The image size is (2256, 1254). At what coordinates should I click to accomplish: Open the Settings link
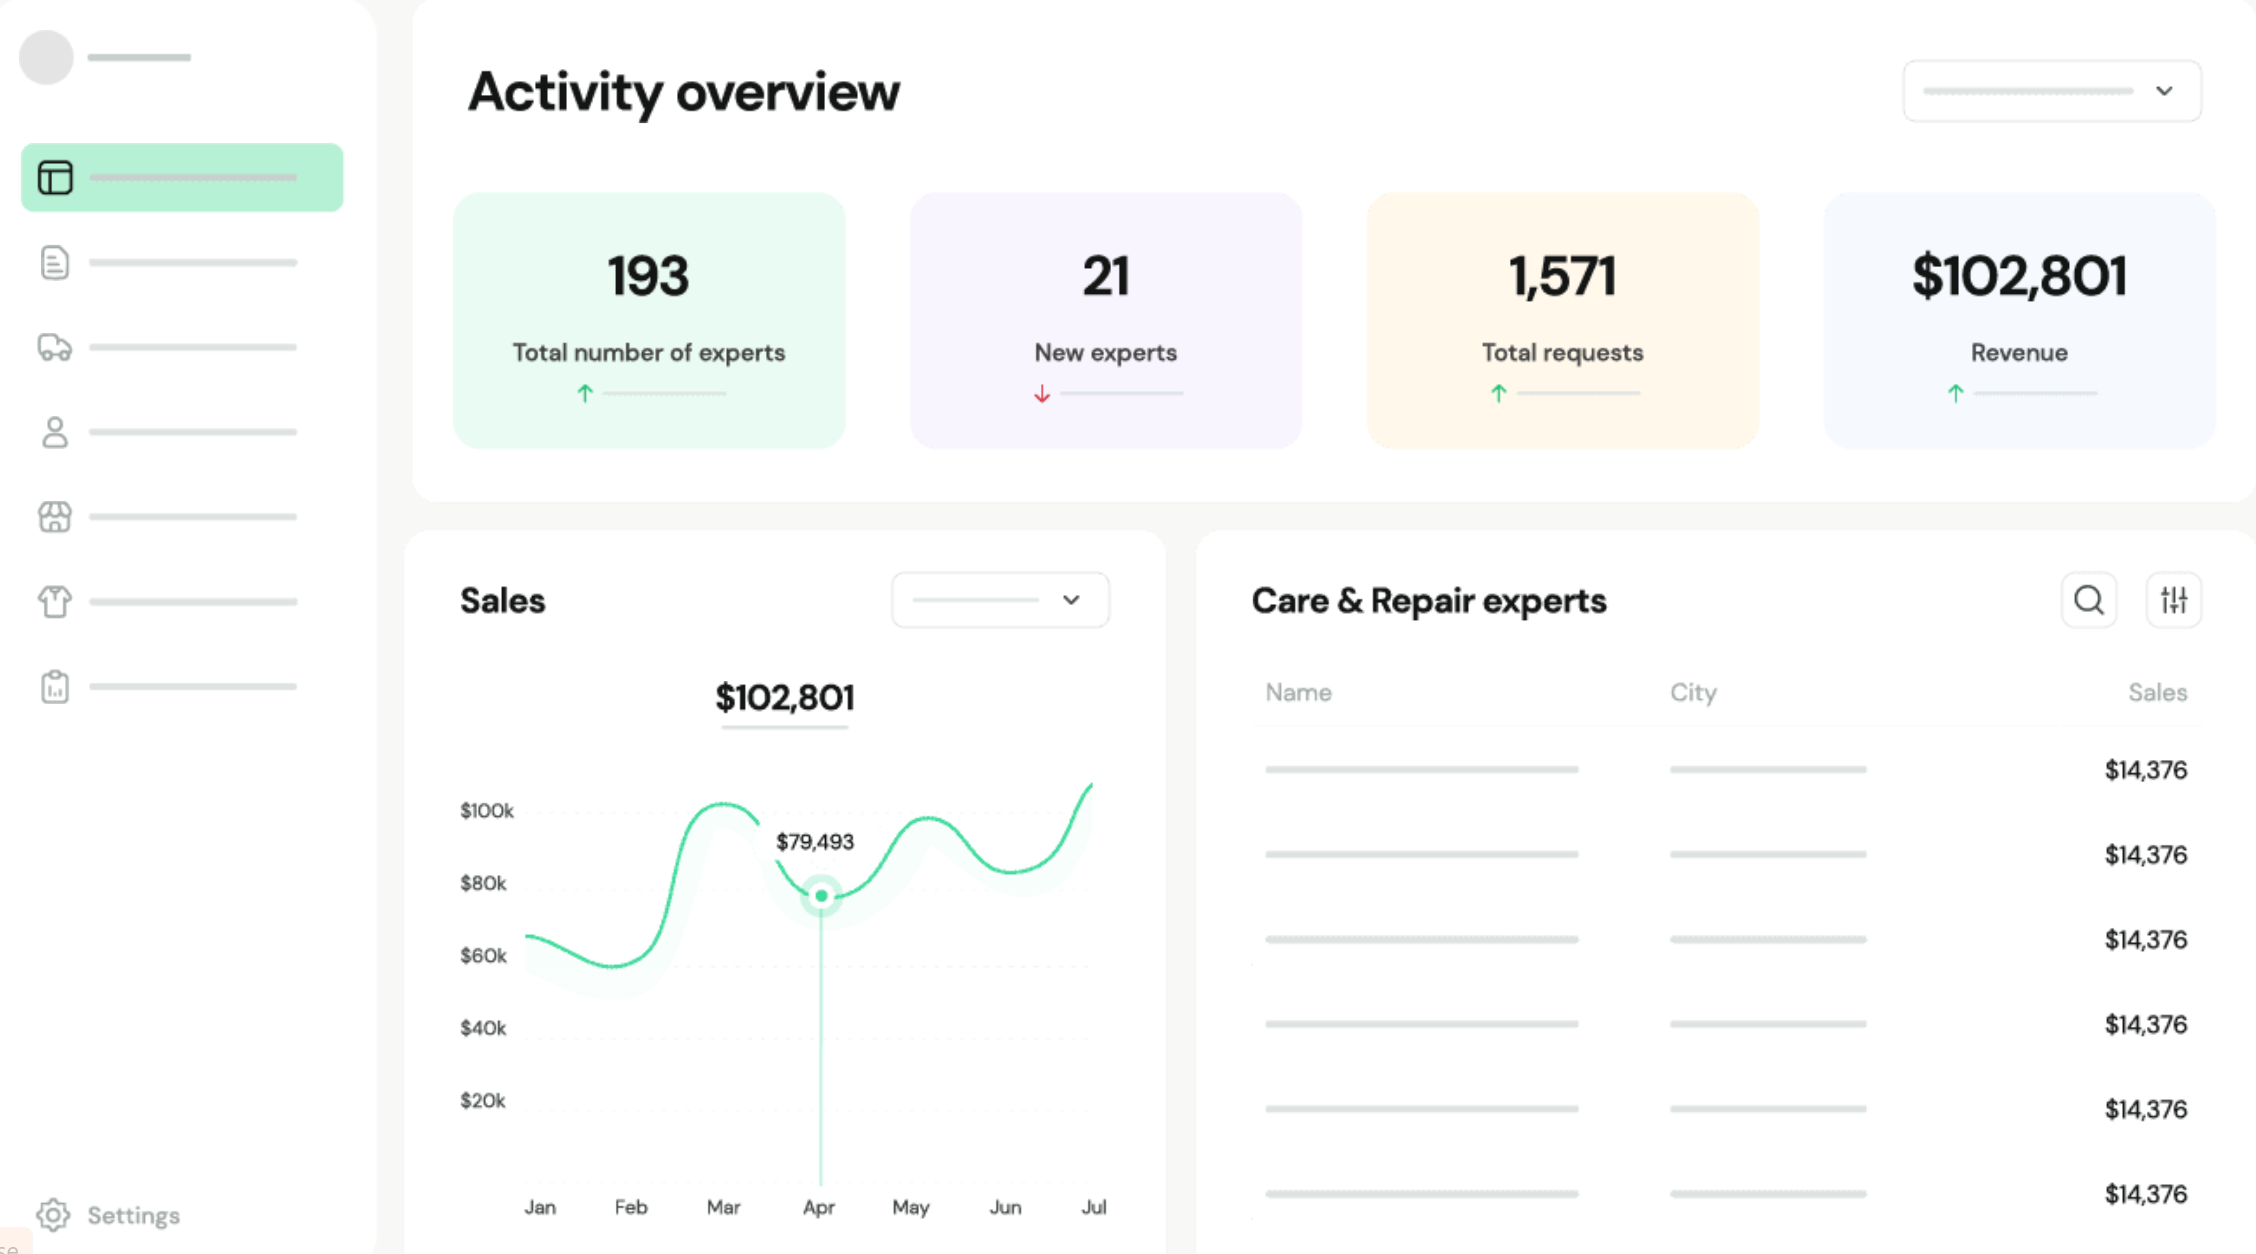[133, 1215]
